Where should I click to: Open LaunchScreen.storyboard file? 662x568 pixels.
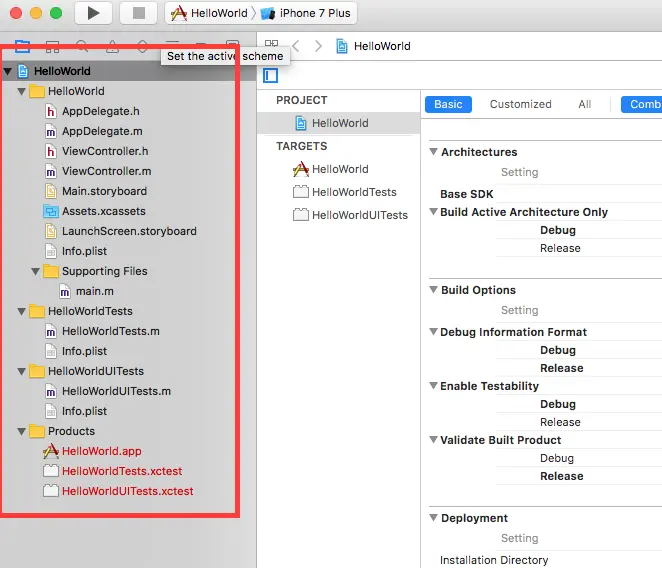(x=121, y=231)
